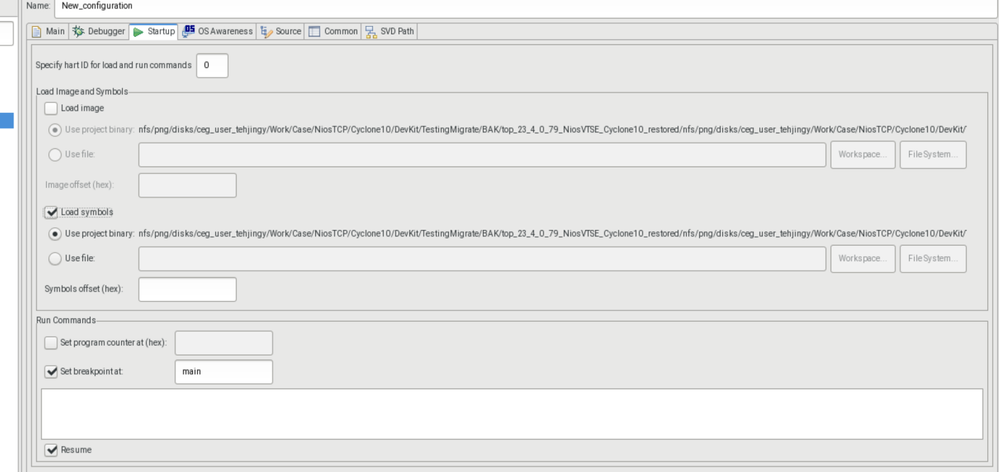Viewport: 999px width, 472px height.
Task: Open the OS Awareness tab
Action: click(217, 31)
